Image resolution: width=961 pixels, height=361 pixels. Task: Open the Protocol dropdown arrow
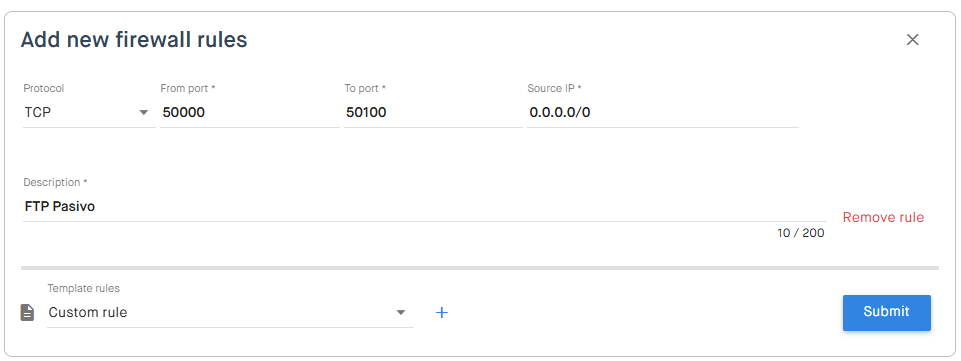pyautogui.click(x=144, y=113)
